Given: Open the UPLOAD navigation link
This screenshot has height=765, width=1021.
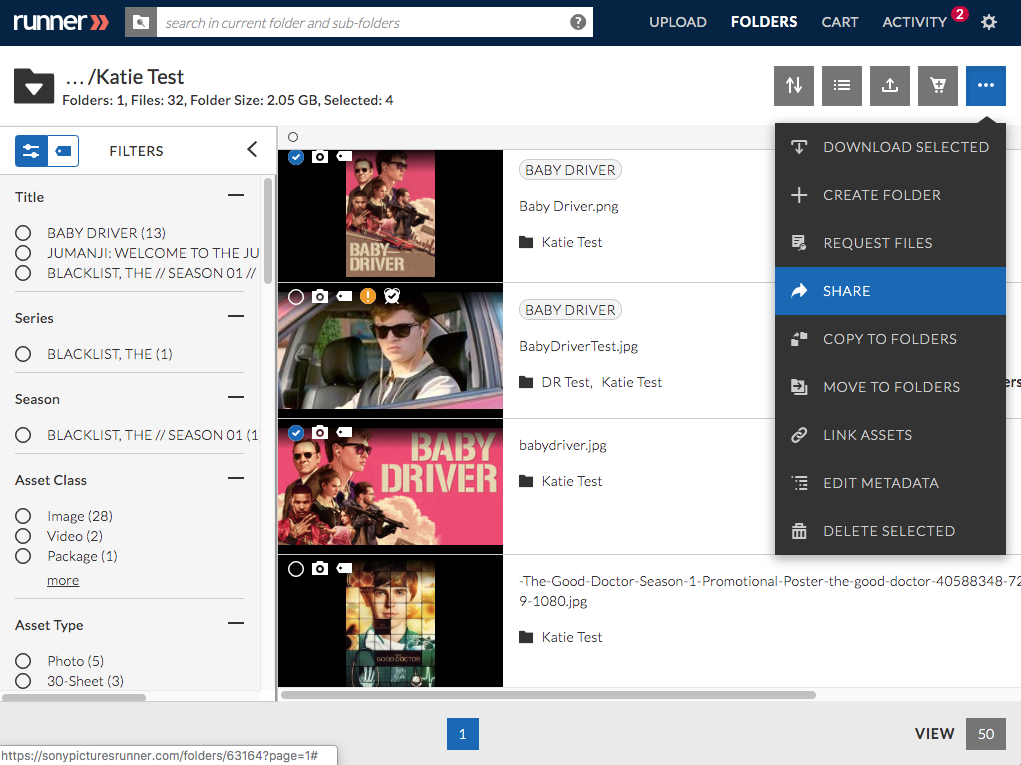Looking at the screenshot, I should coord(678,22).
